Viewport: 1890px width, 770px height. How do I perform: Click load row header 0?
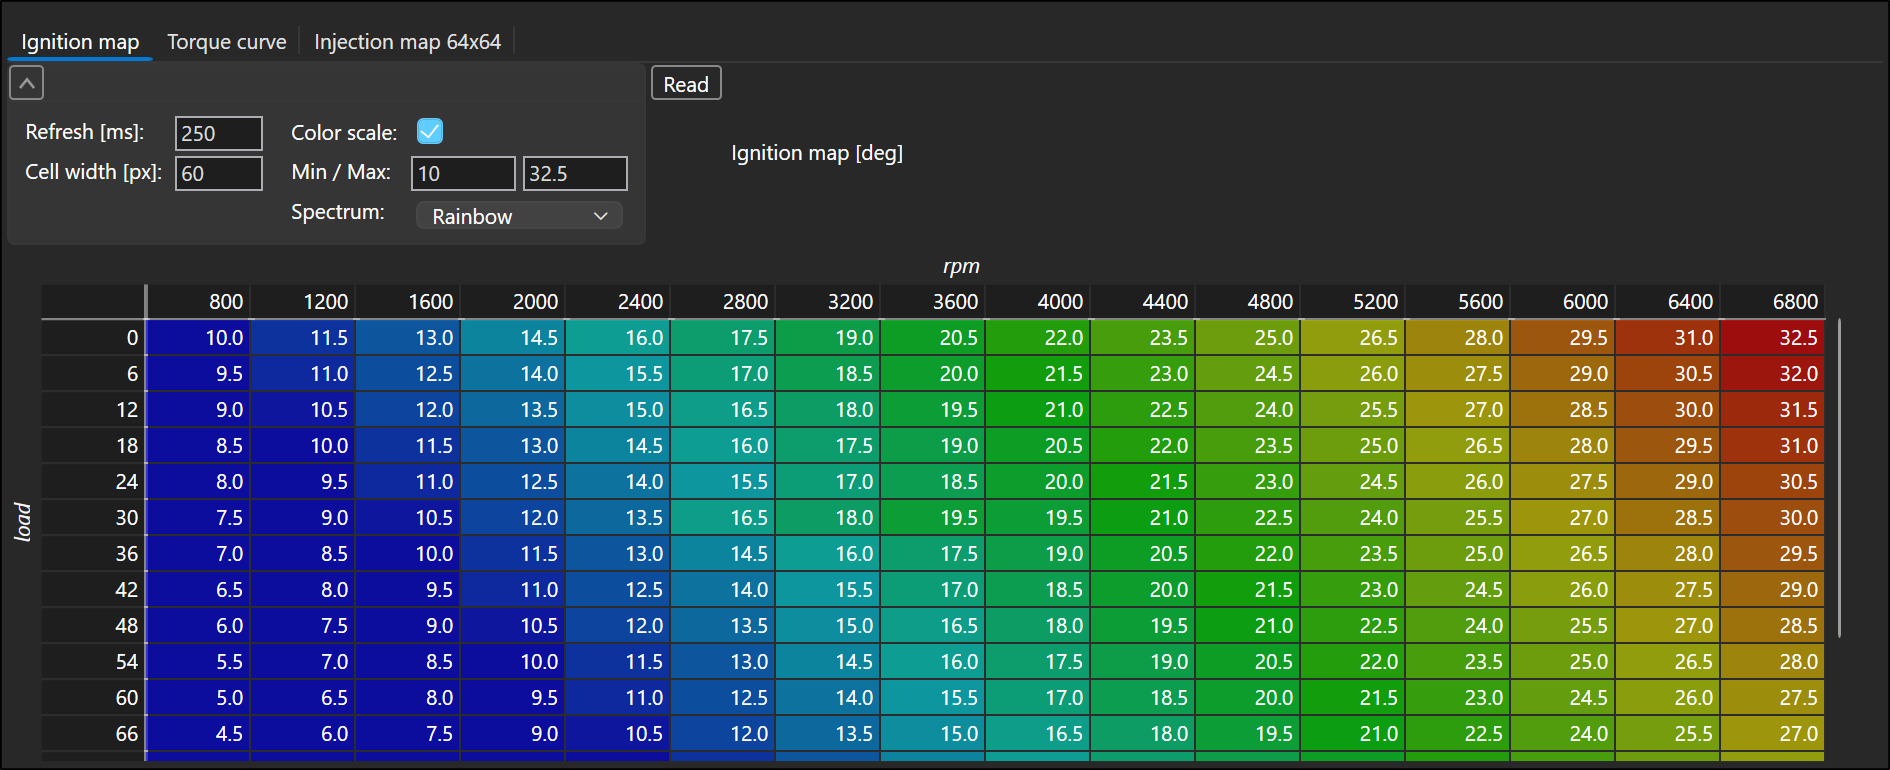pyautogui.click(x=94, y=338)
